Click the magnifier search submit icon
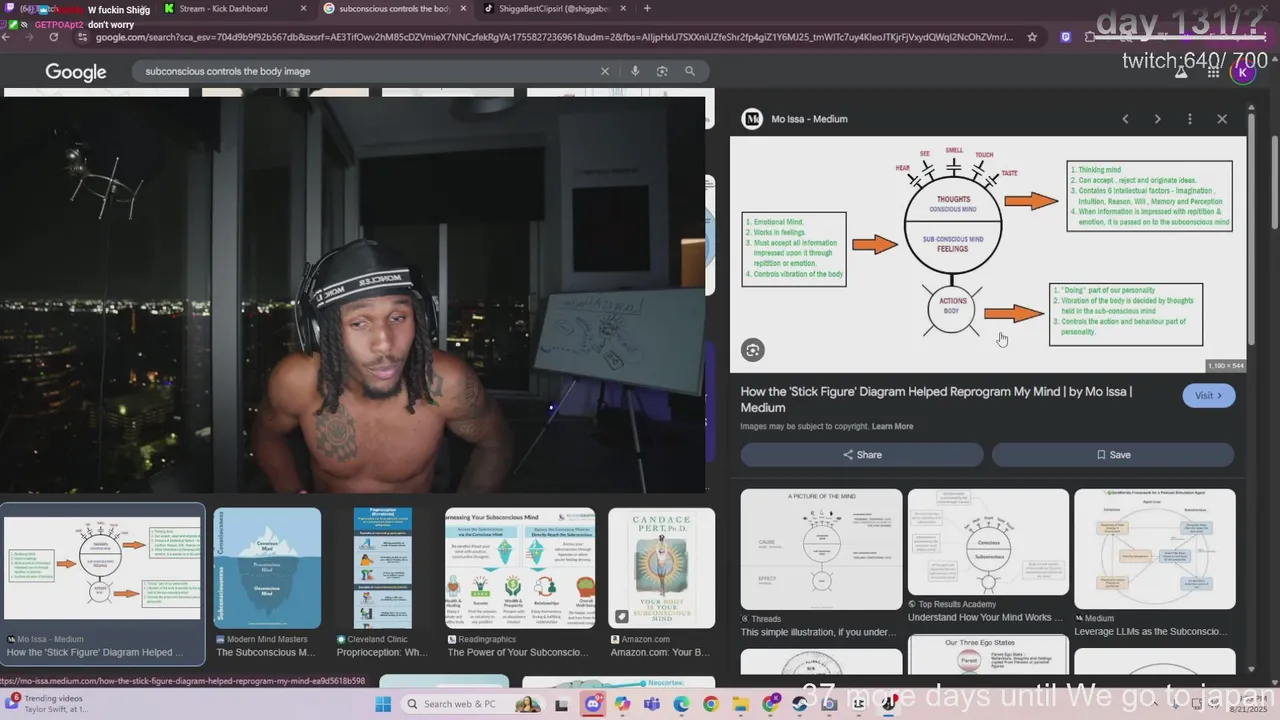 pos(690,71)
